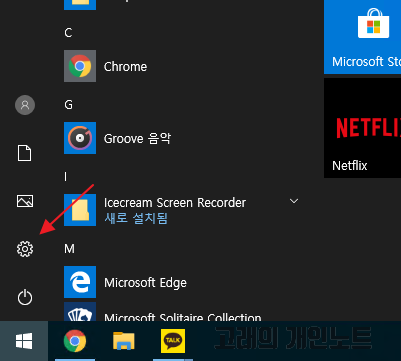This screenshot has height=361, width=401.
Task: Click the 새로 설치됨 text
Action: click(136, 218)
